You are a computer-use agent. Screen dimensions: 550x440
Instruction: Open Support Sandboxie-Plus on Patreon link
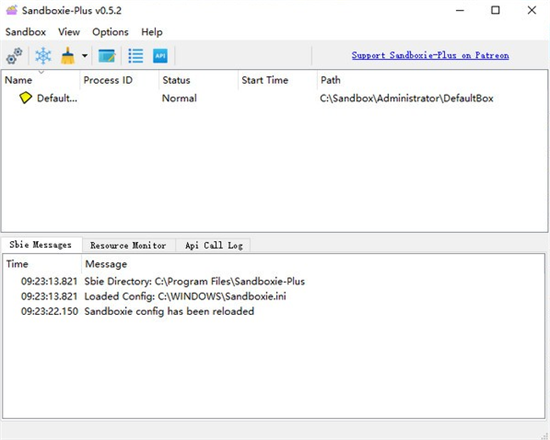[430, 55]
